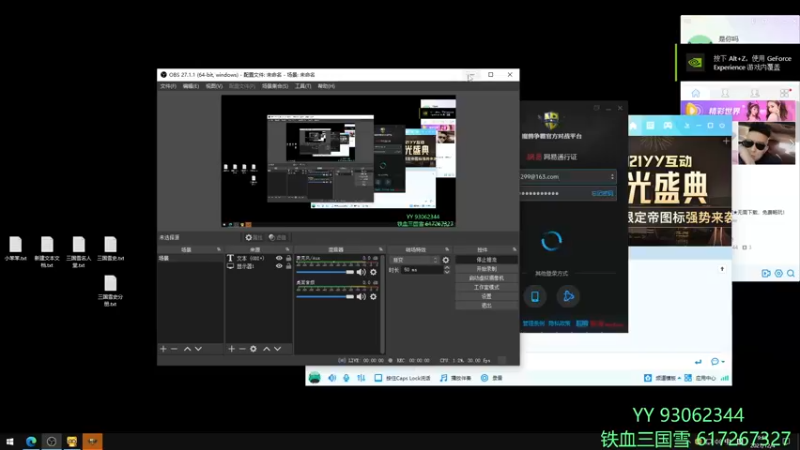800x450 pixels.
Task: Move source up in sources list
Action: point(266,349)
